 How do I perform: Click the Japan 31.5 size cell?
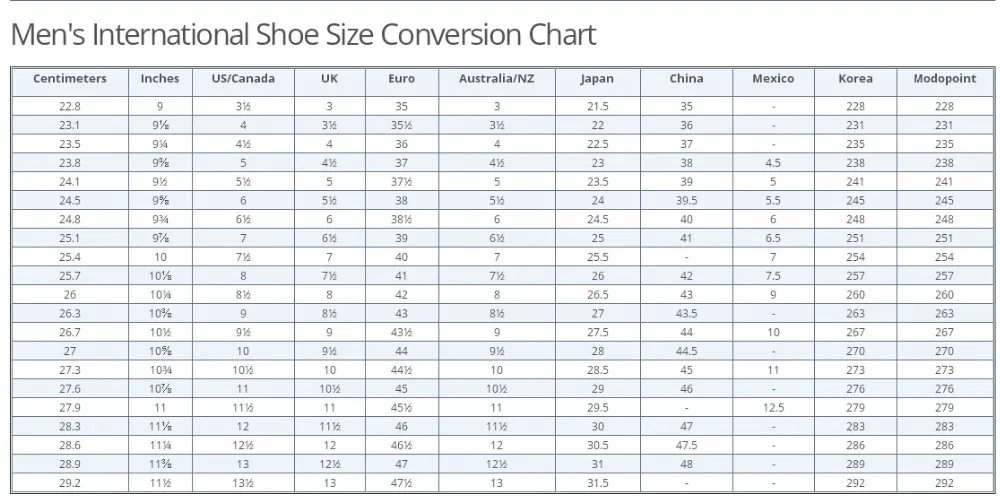[597, 483]
